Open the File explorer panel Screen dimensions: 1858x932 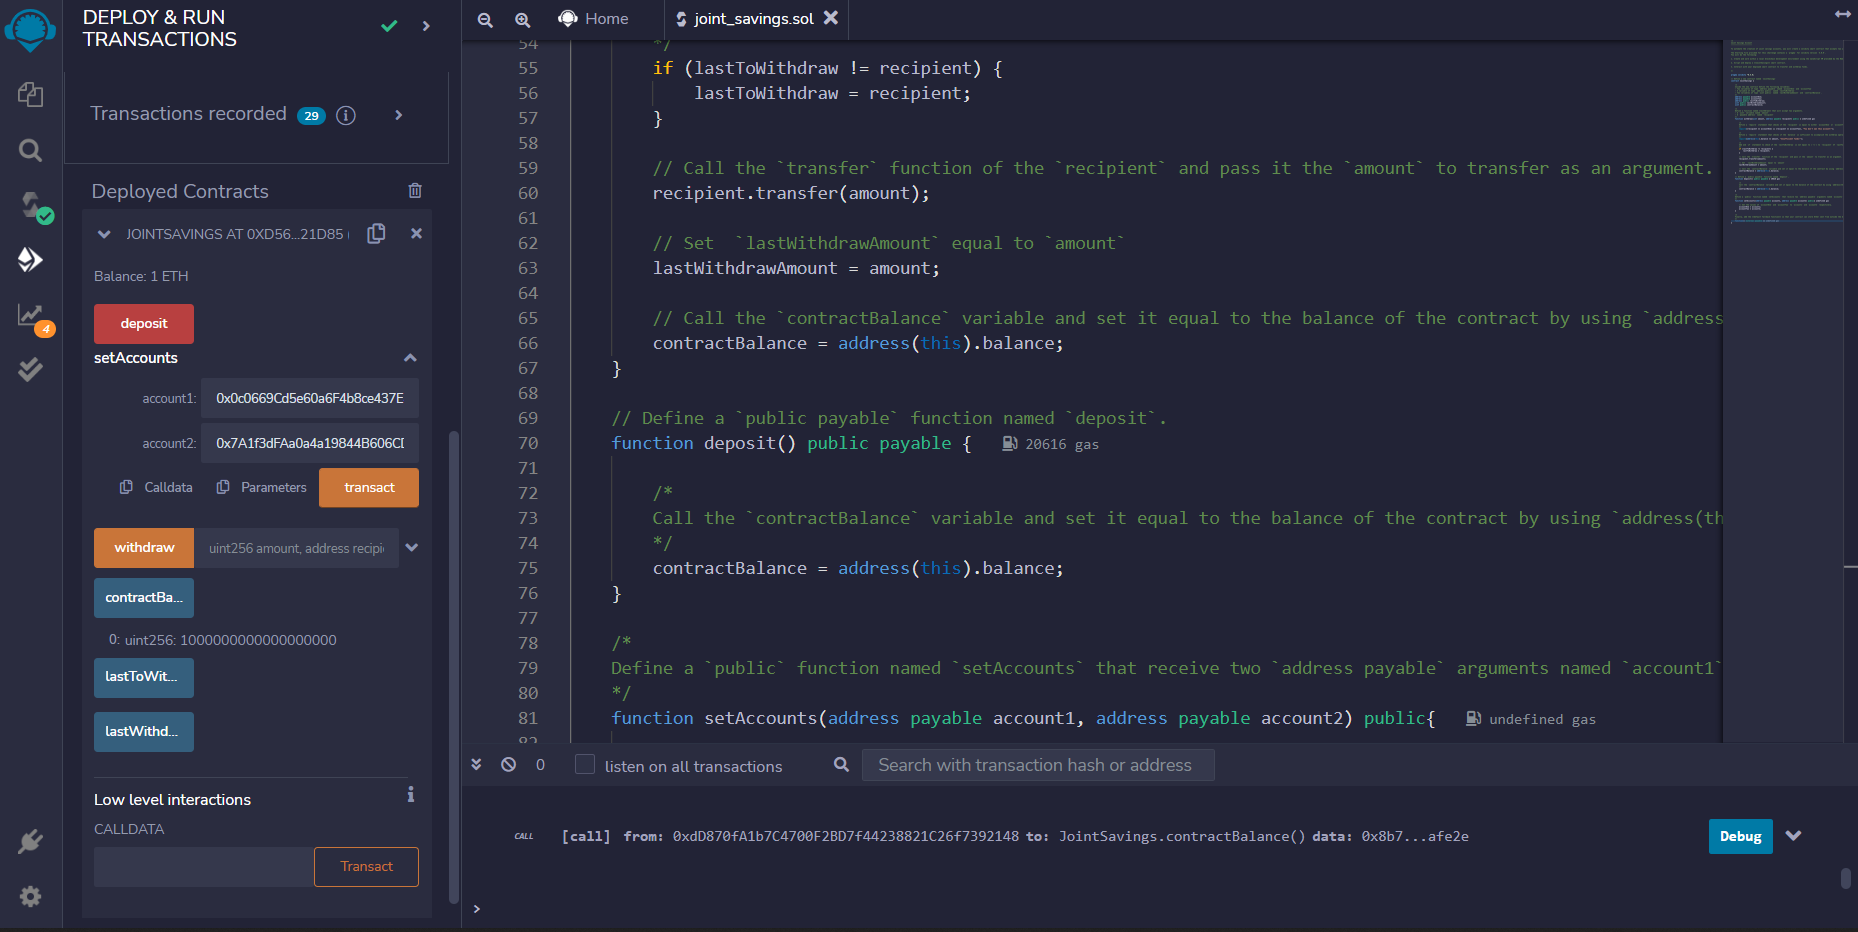tap(30, 95)
